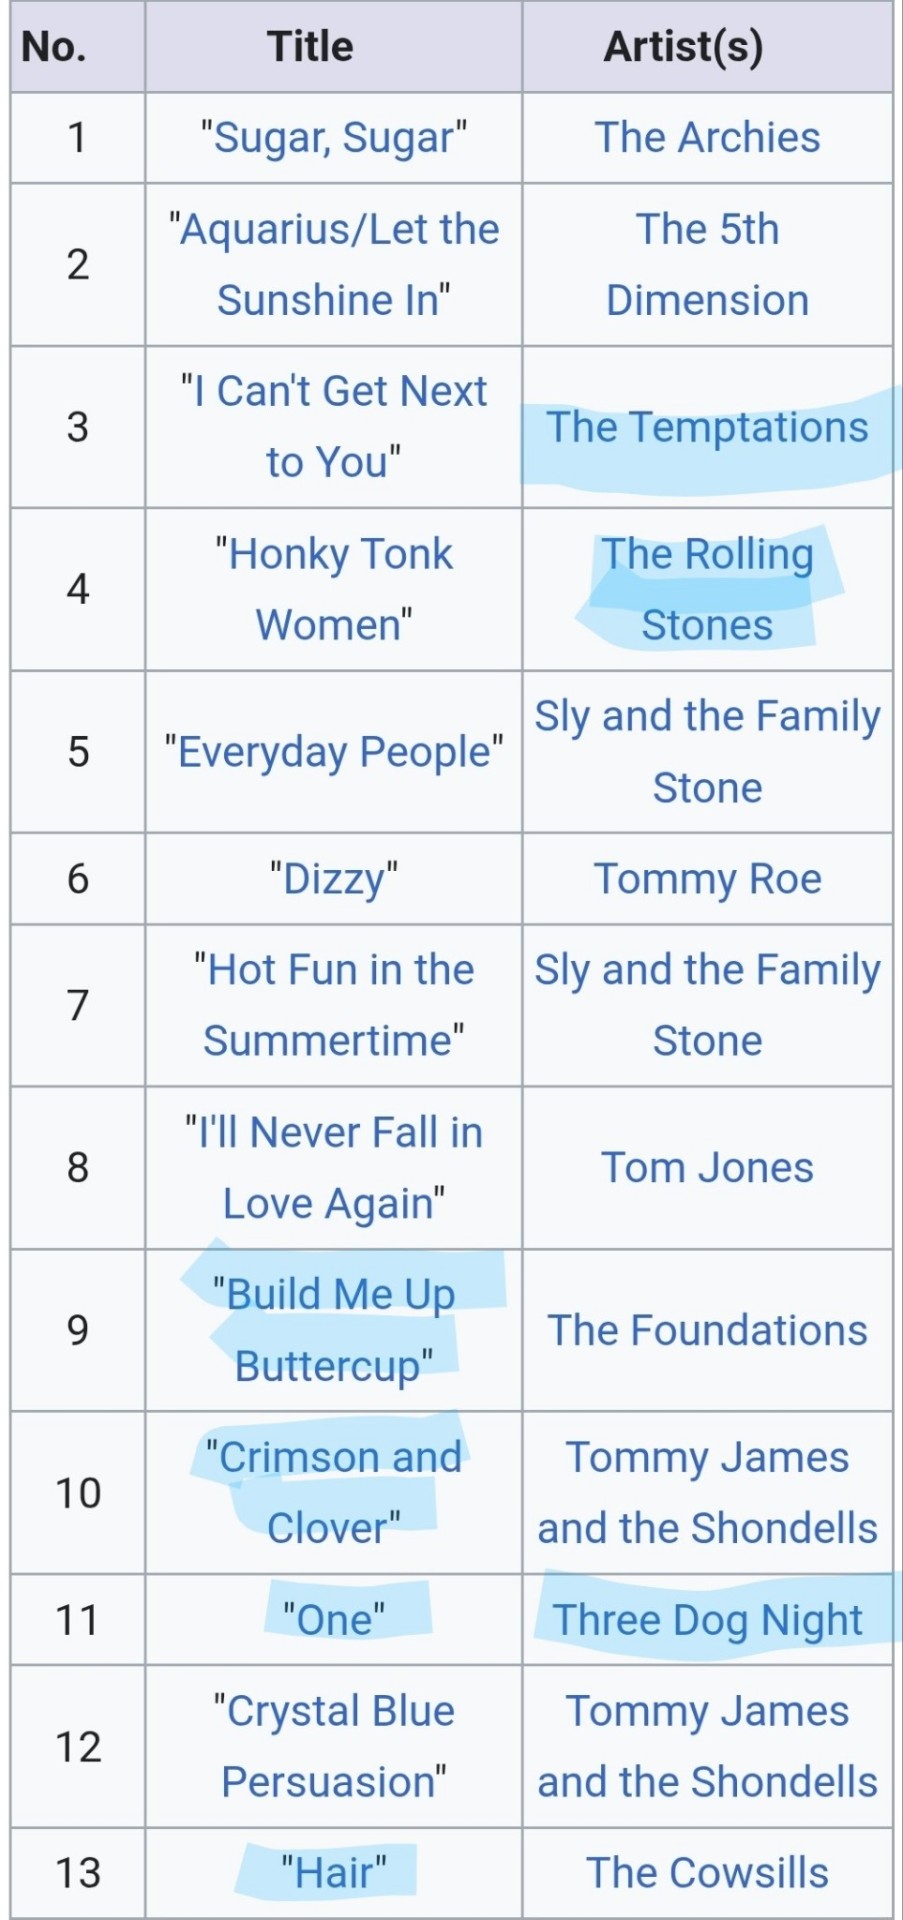The height and width of the screenshot is (1920, 903).
Task: Visit The Cowsills artist page
Action: tap(708, 1873)
